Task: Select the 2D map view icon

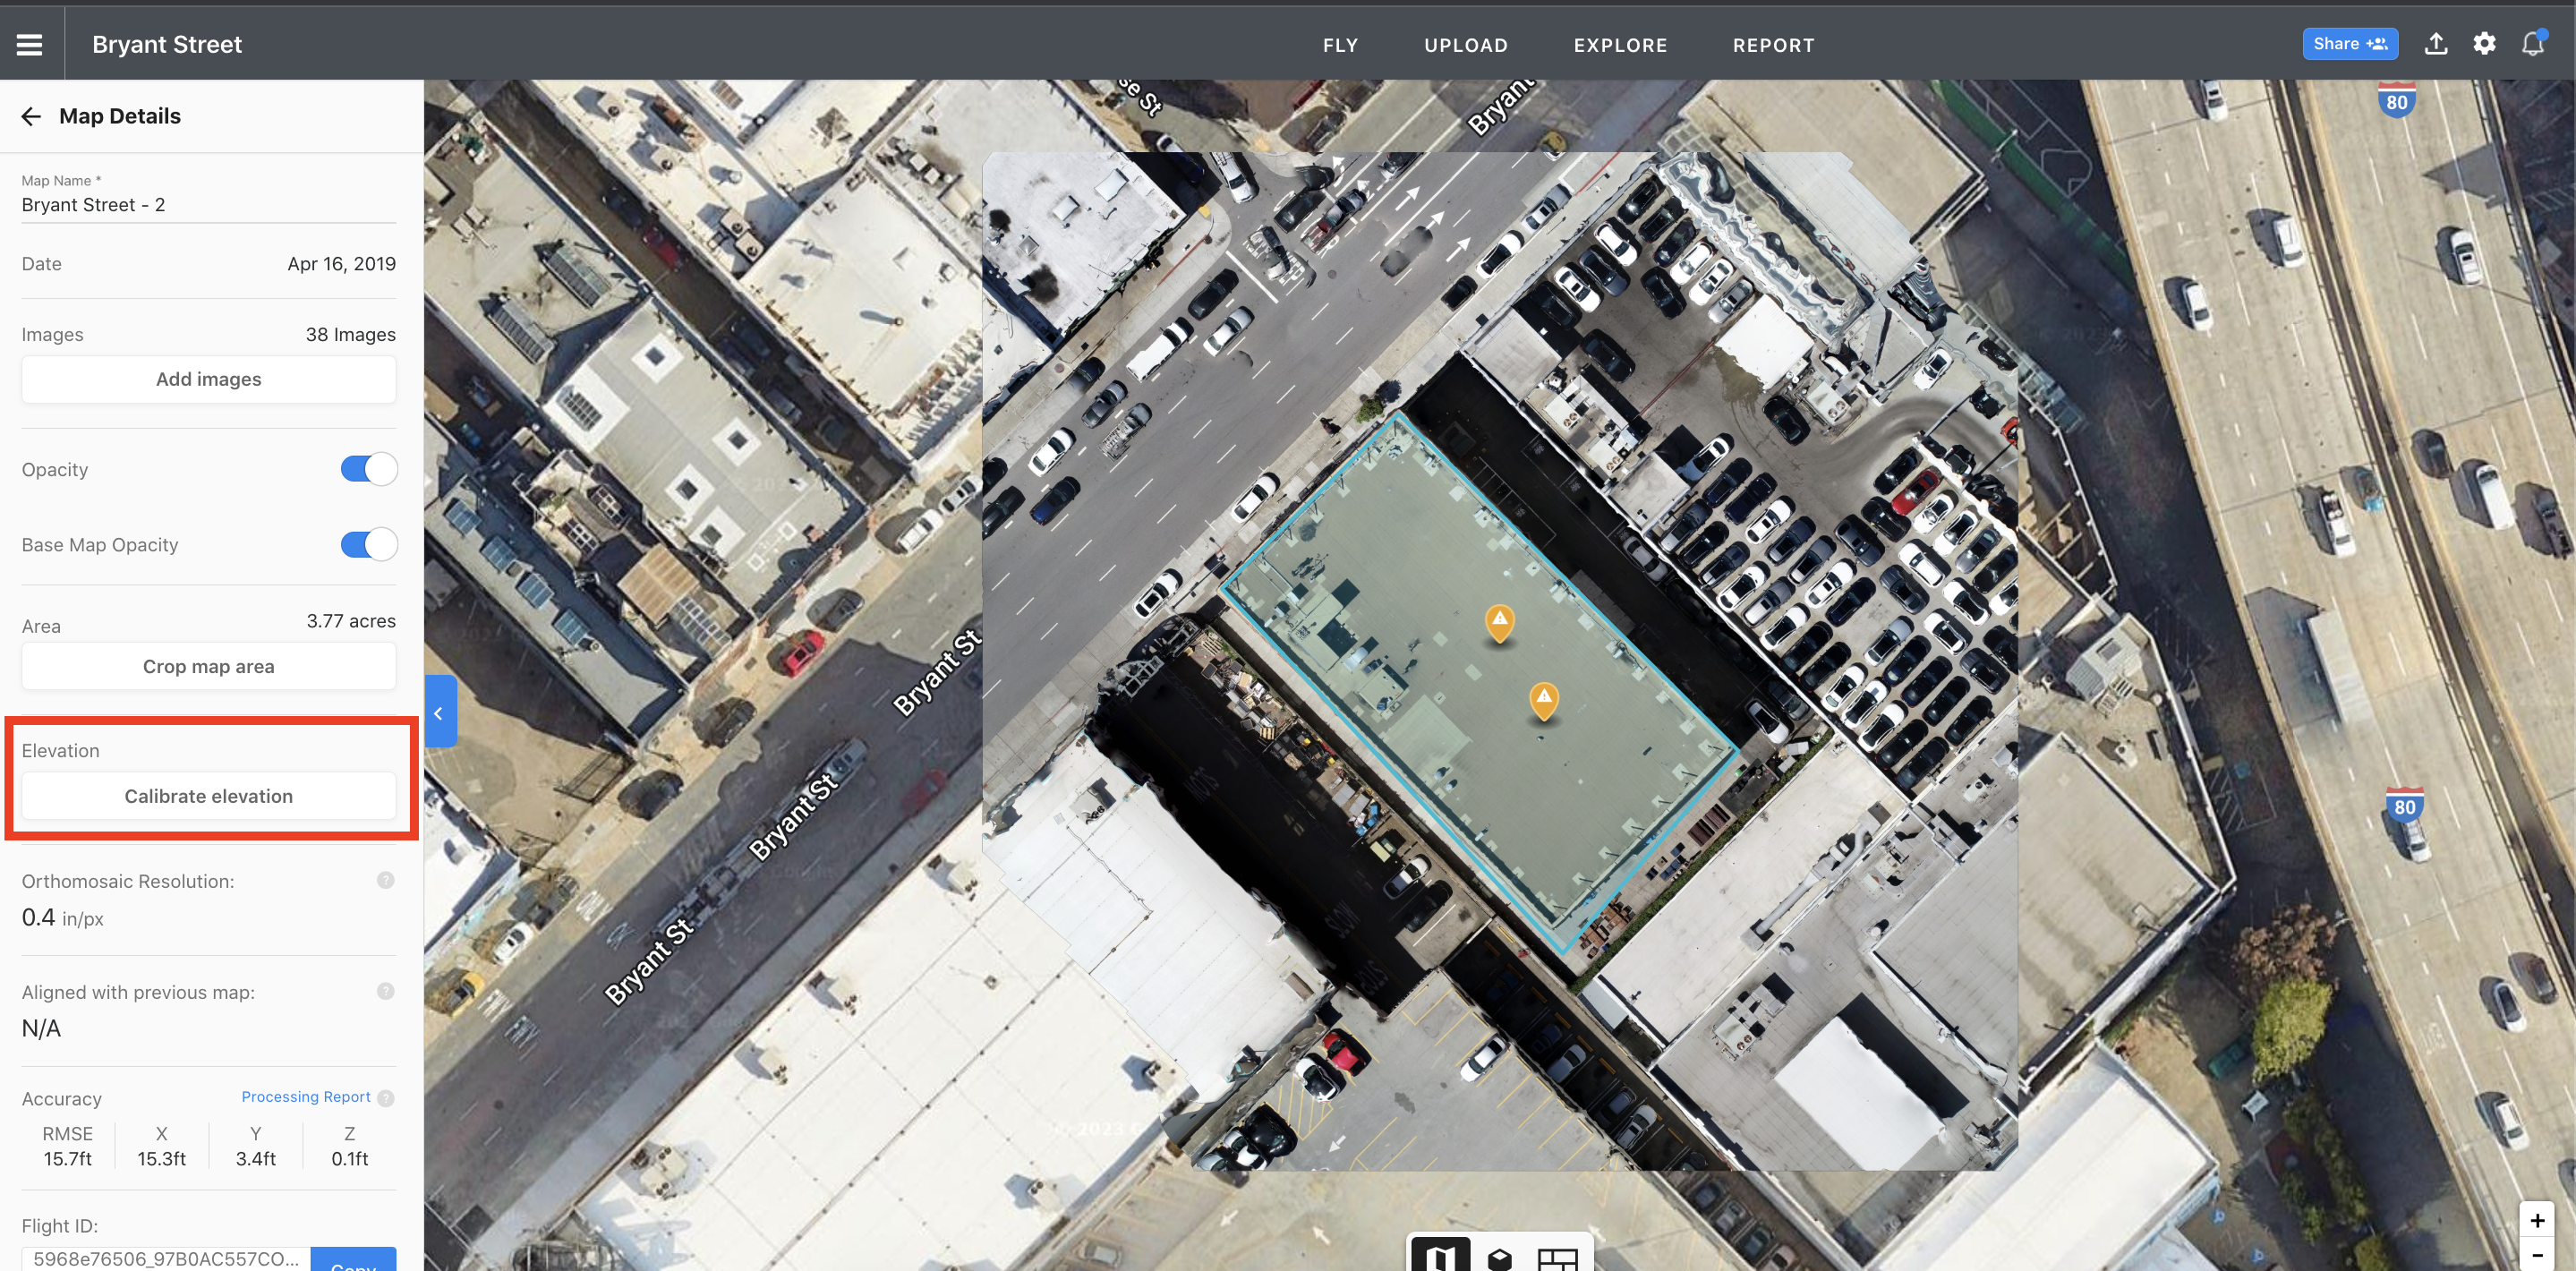Action: coord(1440,1257)
